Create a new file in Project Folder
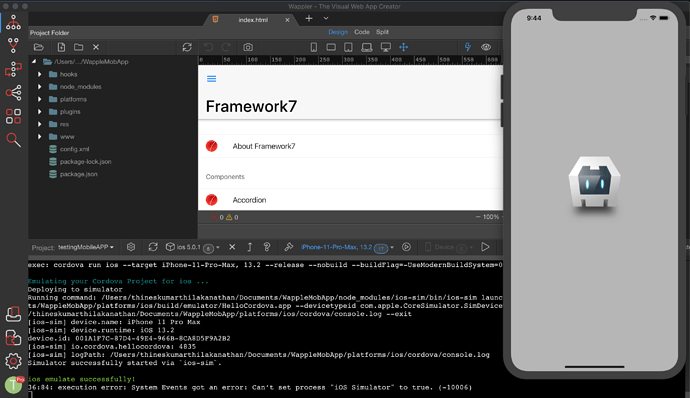The image size is (690, 398). pyautogui.click(x=61, y=47)
